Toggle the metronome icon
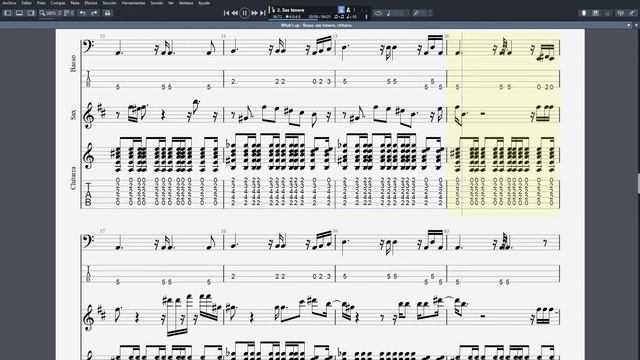The width and height of the screenshot is (640, 360). pyautogui.click(x=348, y=10)
